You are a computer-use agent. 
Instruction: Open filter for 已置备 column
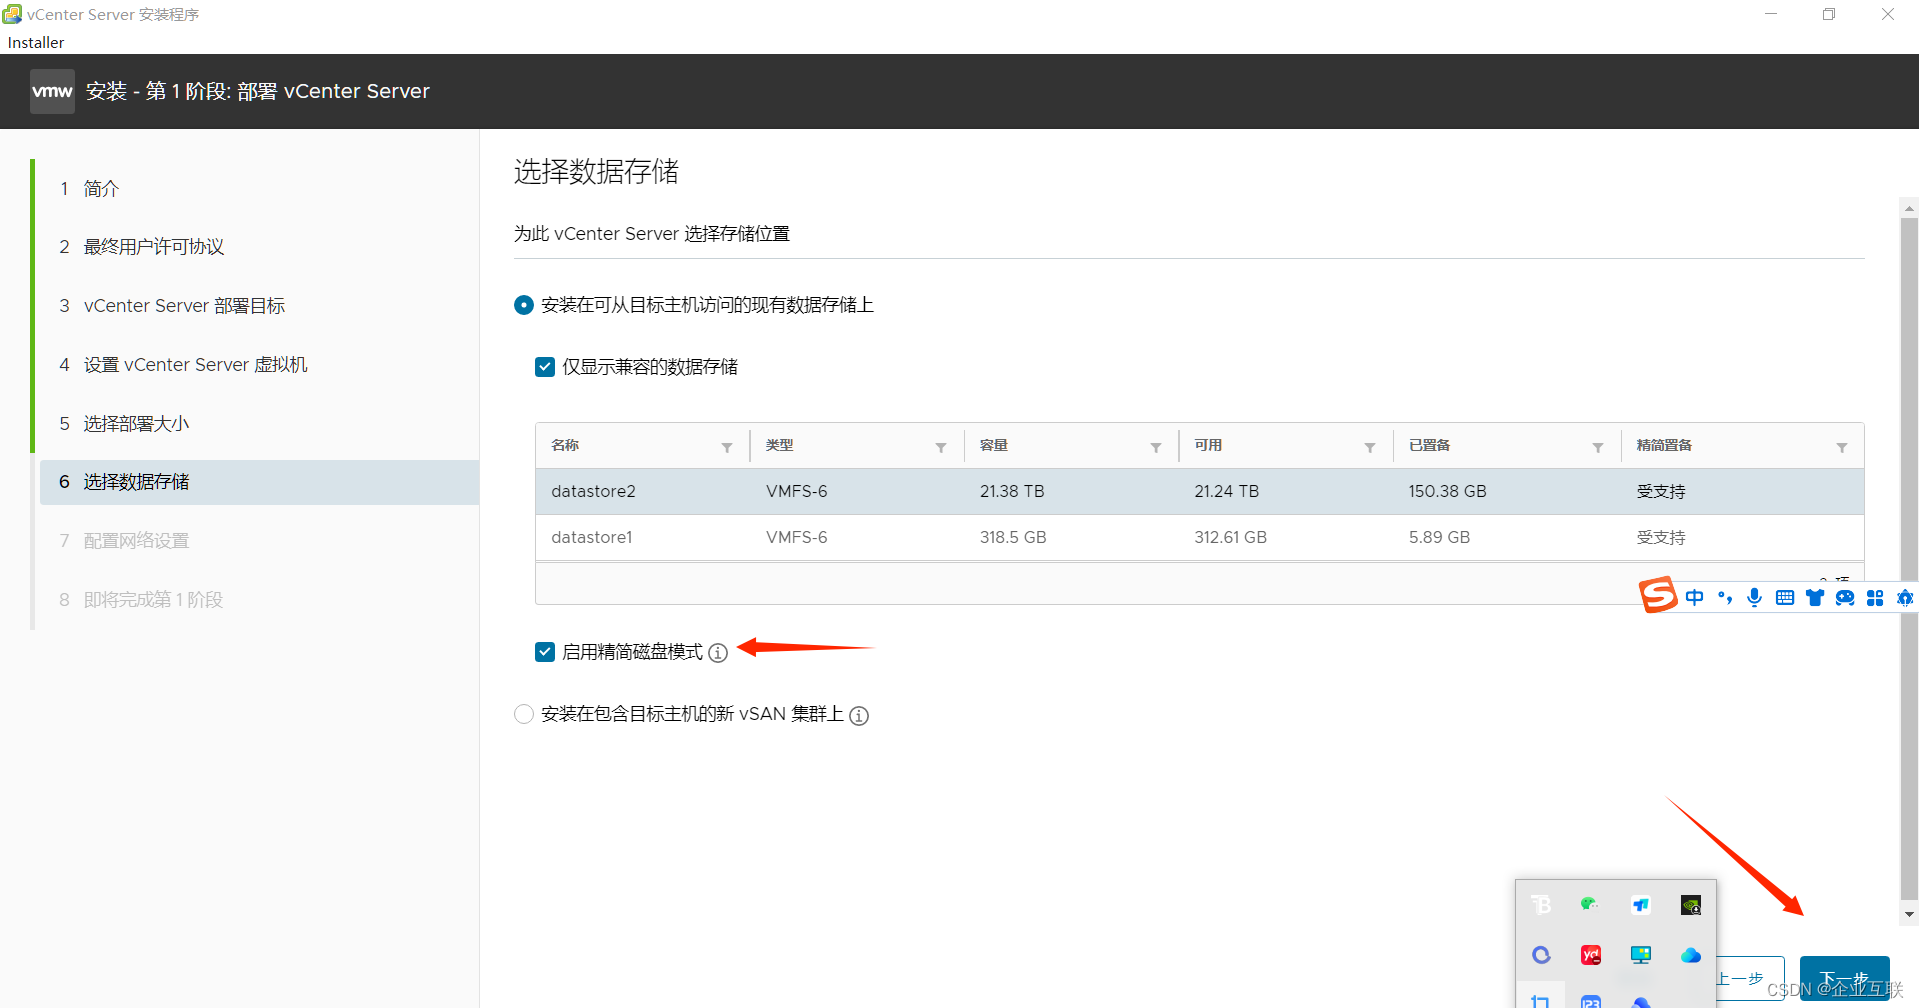point(1598,447)
